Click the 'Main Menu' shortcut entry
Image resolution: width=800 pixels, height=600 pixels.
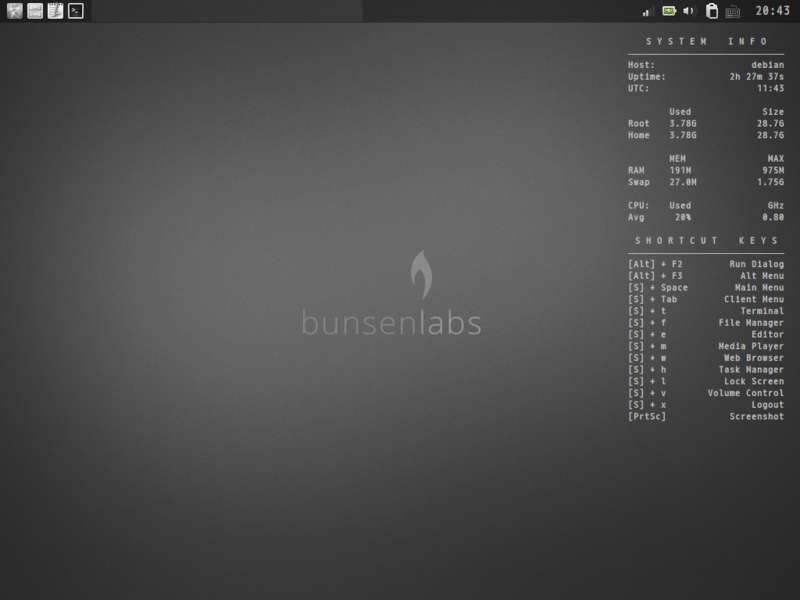759,288
